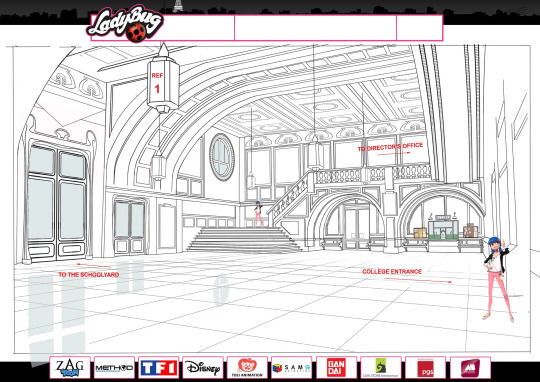Viewport: 540px width, 382px height.
Task: Click the small Marinette on the stairs
Action: (x=258, y=214)
